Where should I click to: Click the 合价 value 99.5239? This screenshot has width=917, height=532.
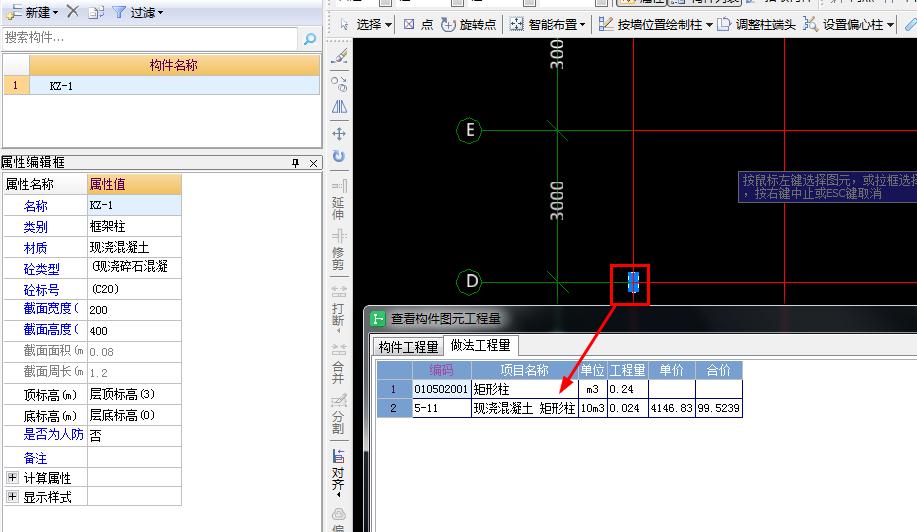click(719, 408)
